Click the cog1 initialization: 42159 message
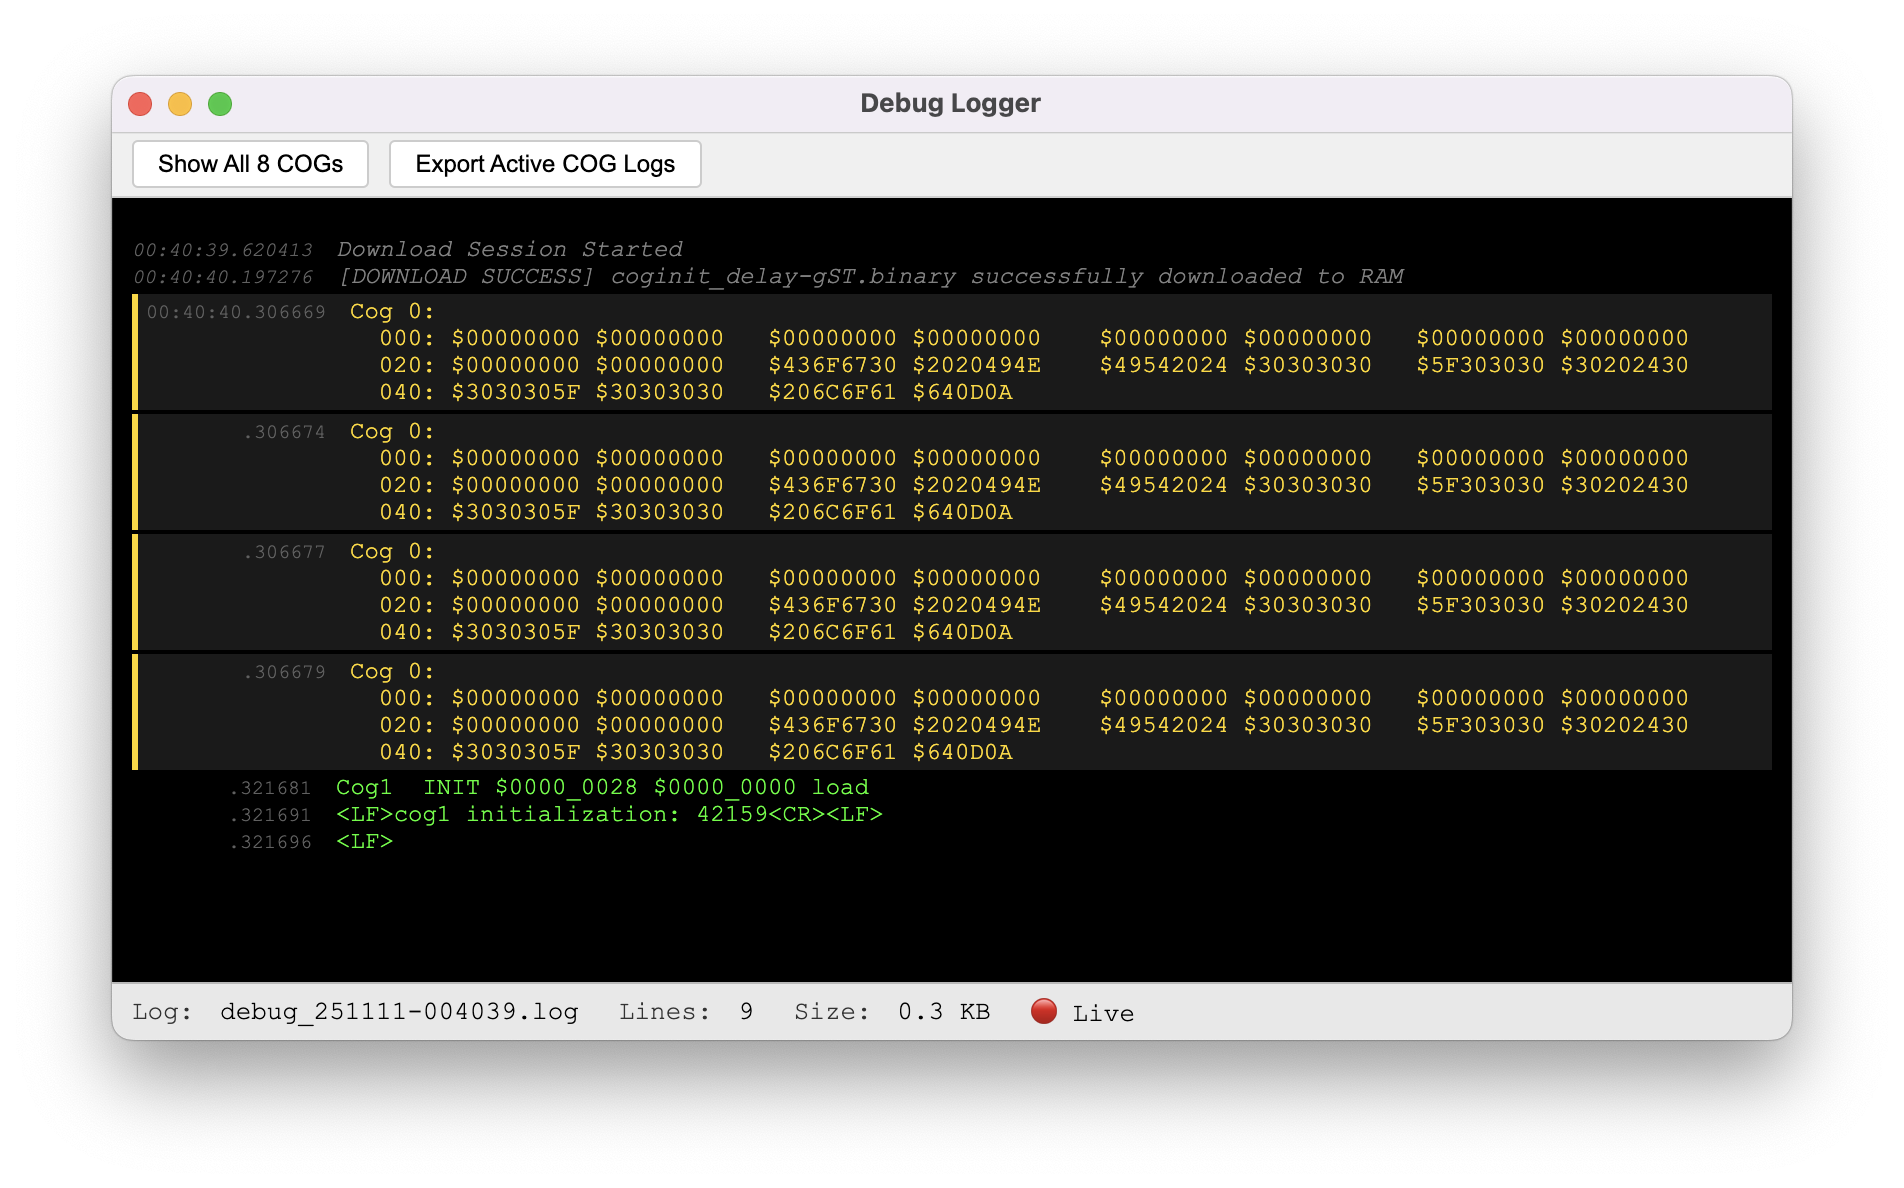 [x=609, y=815]
